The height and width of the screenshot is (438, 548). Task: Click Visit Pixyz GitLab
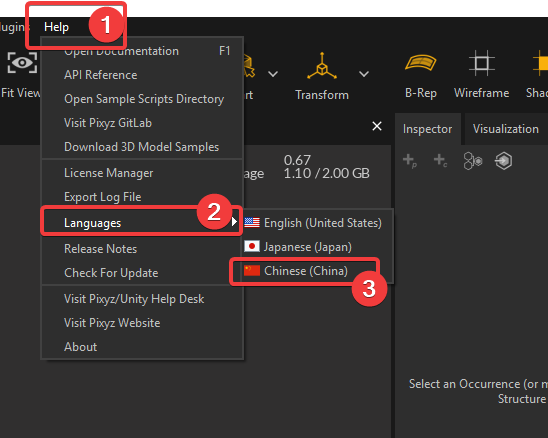click(x=142, y=123)
